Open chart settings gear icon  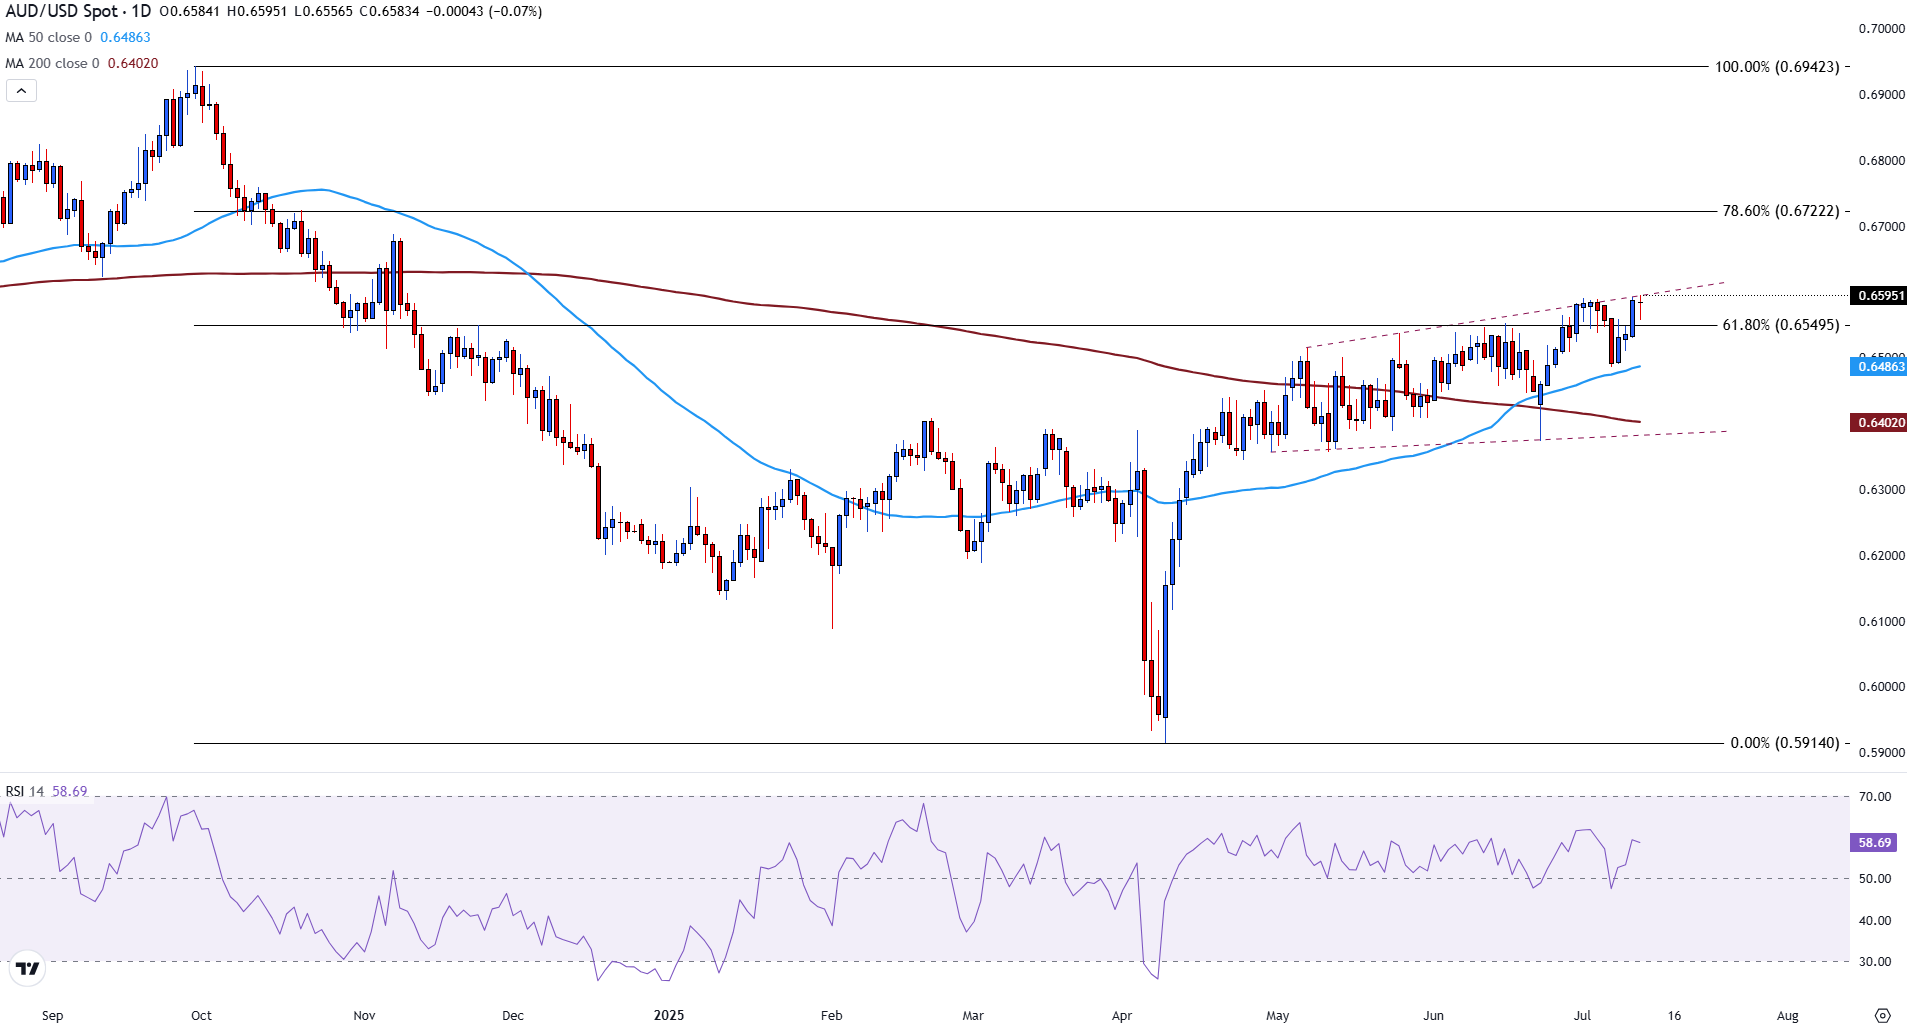[x=1882, y=1015]
